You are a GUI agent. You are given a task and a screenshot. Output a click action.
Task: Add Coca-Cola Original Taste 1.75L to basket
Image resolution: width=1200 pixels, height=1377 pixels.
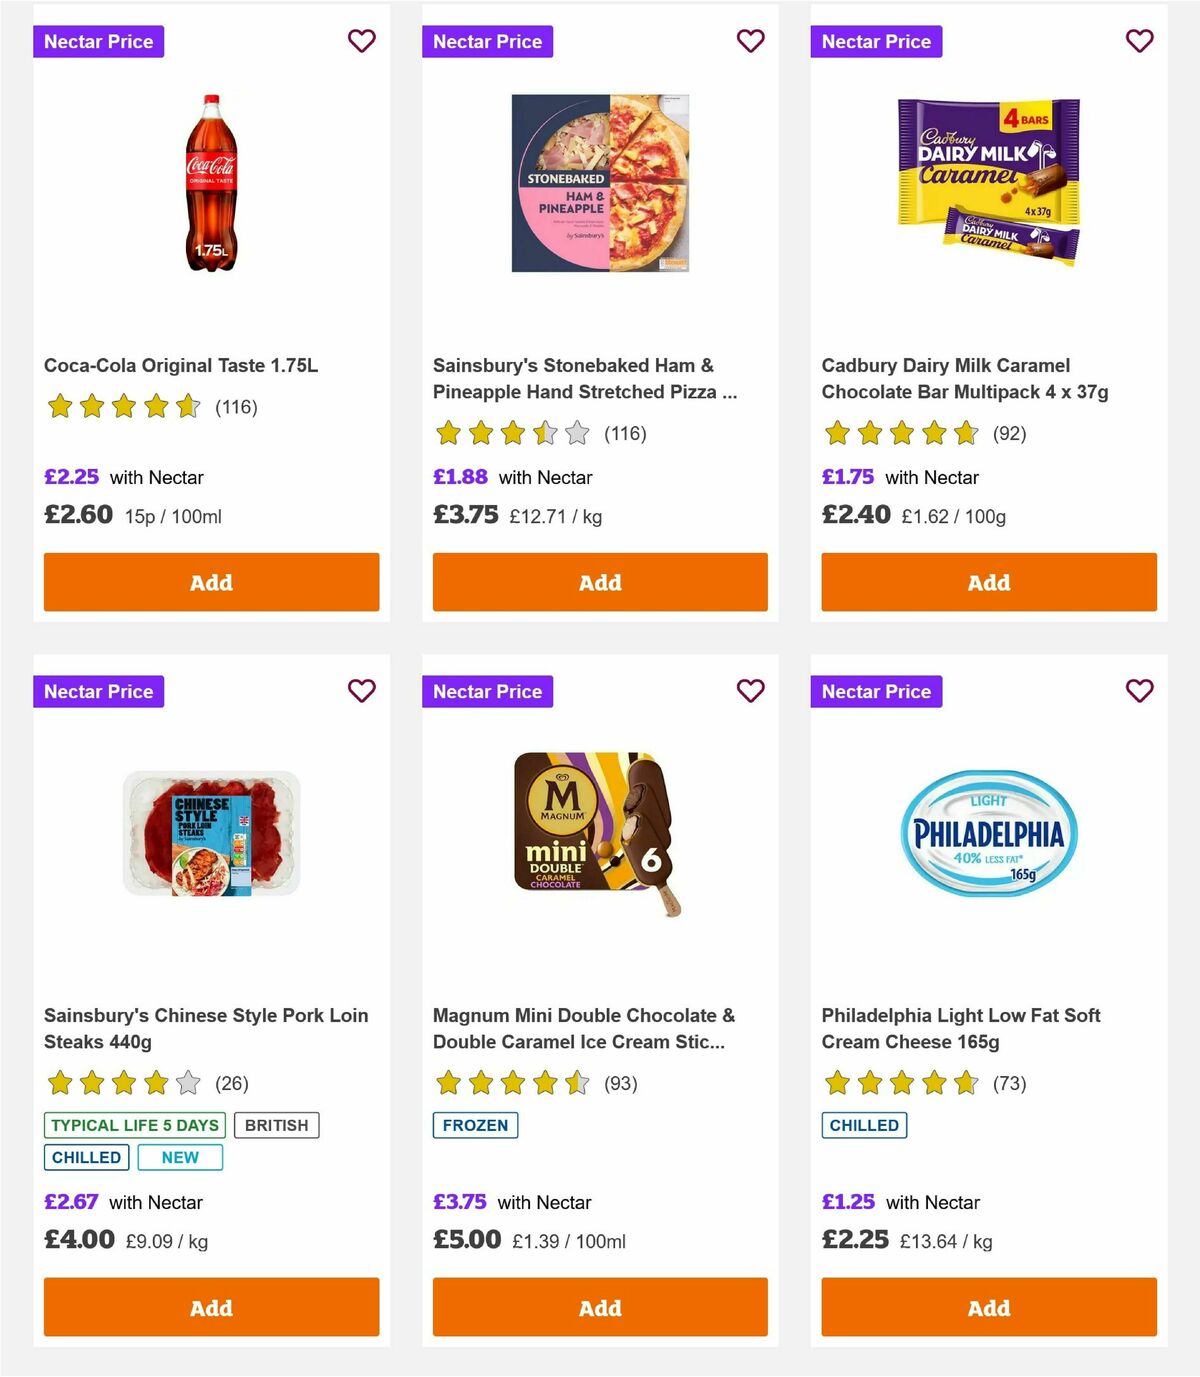pyautogui.click(x=210, y=582)
